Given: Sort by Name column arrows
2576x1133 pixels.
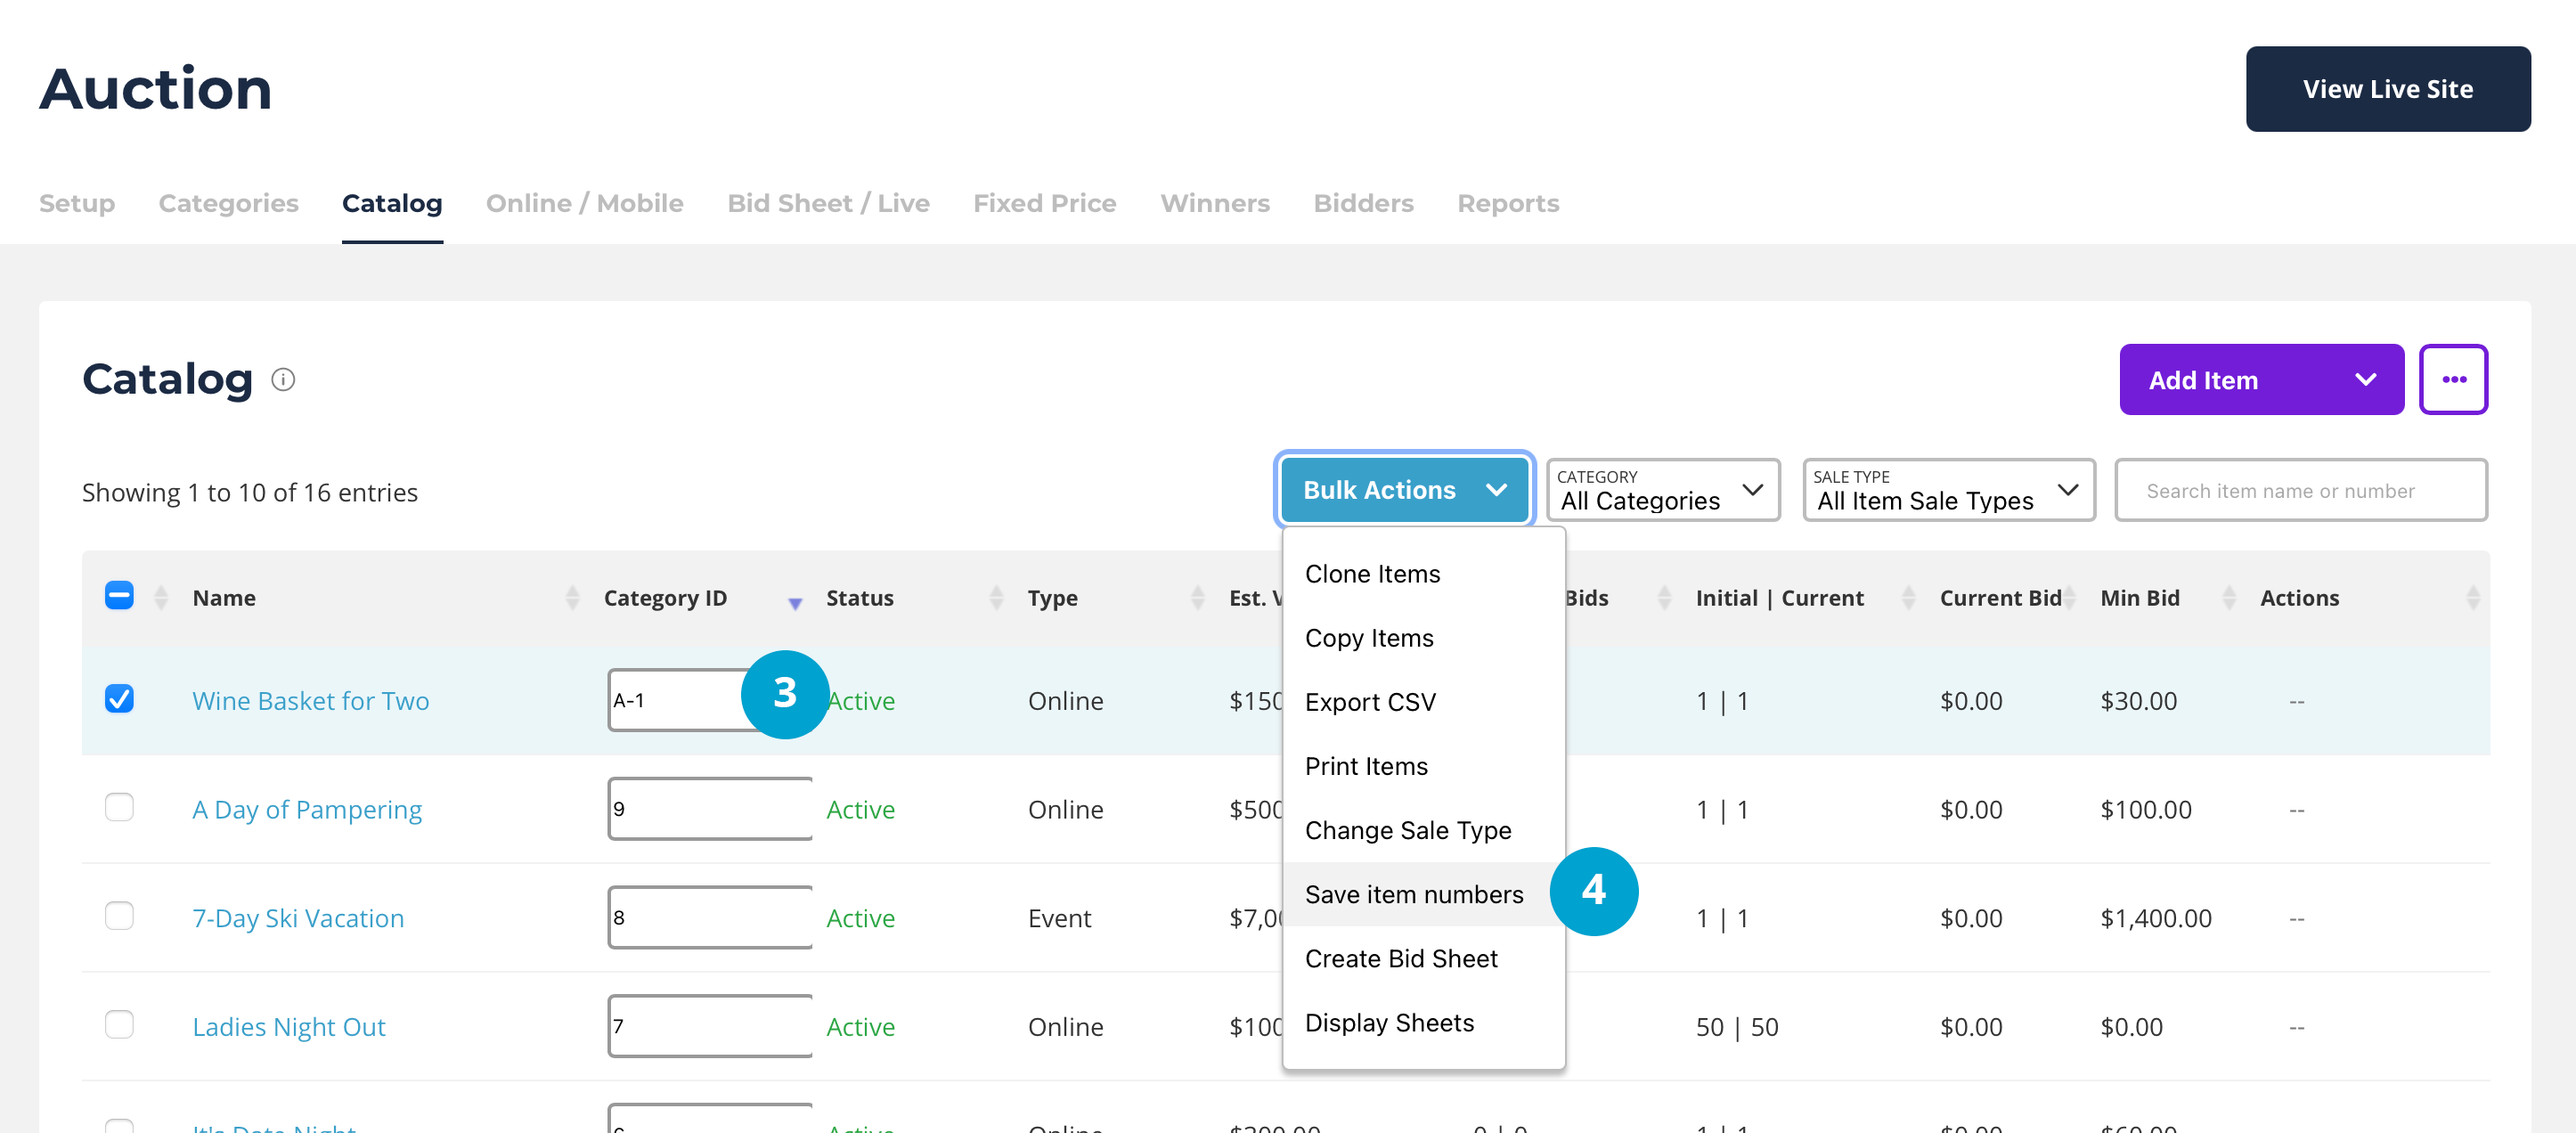Looking at the screenshot, I should [572, 598].
